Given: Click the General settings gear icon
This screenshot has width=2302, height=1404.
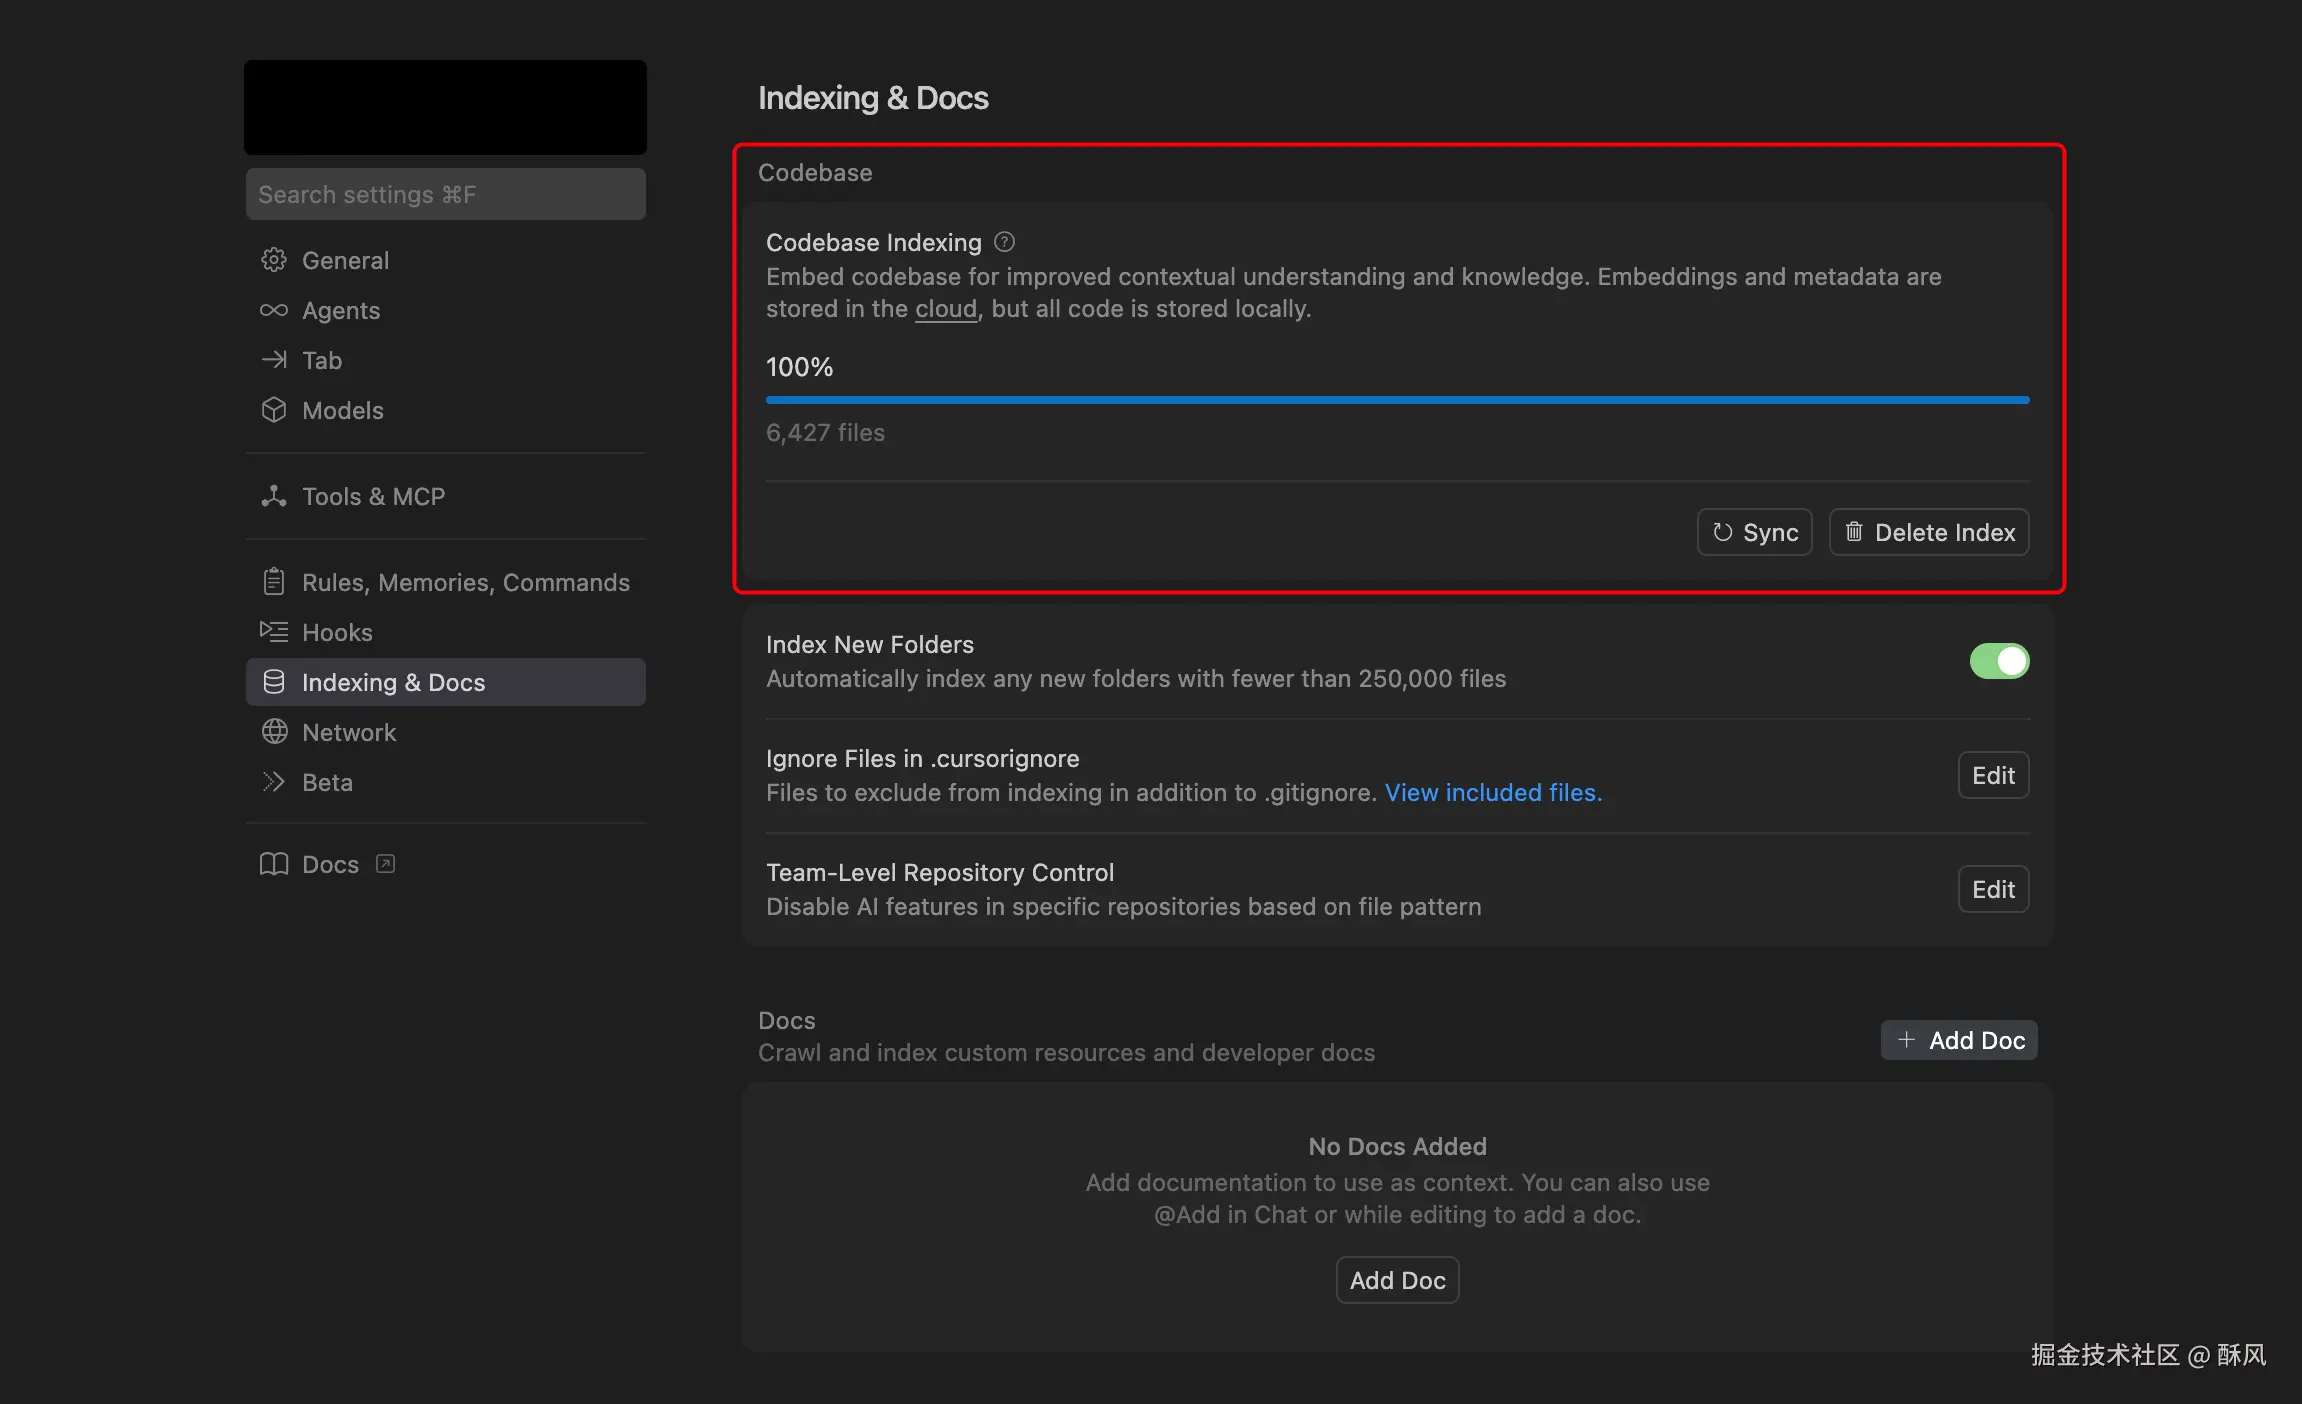Looking at the screenshot, I should click(x=274, y=260).
